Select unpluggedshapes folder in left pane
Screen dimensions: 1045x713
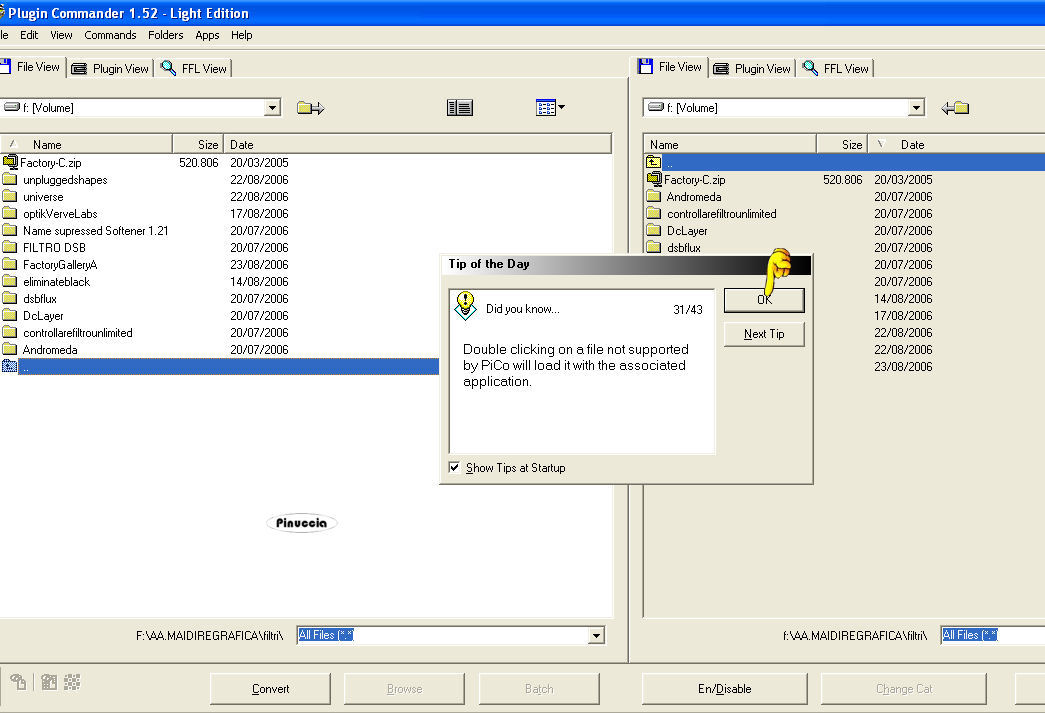(65, 179)
